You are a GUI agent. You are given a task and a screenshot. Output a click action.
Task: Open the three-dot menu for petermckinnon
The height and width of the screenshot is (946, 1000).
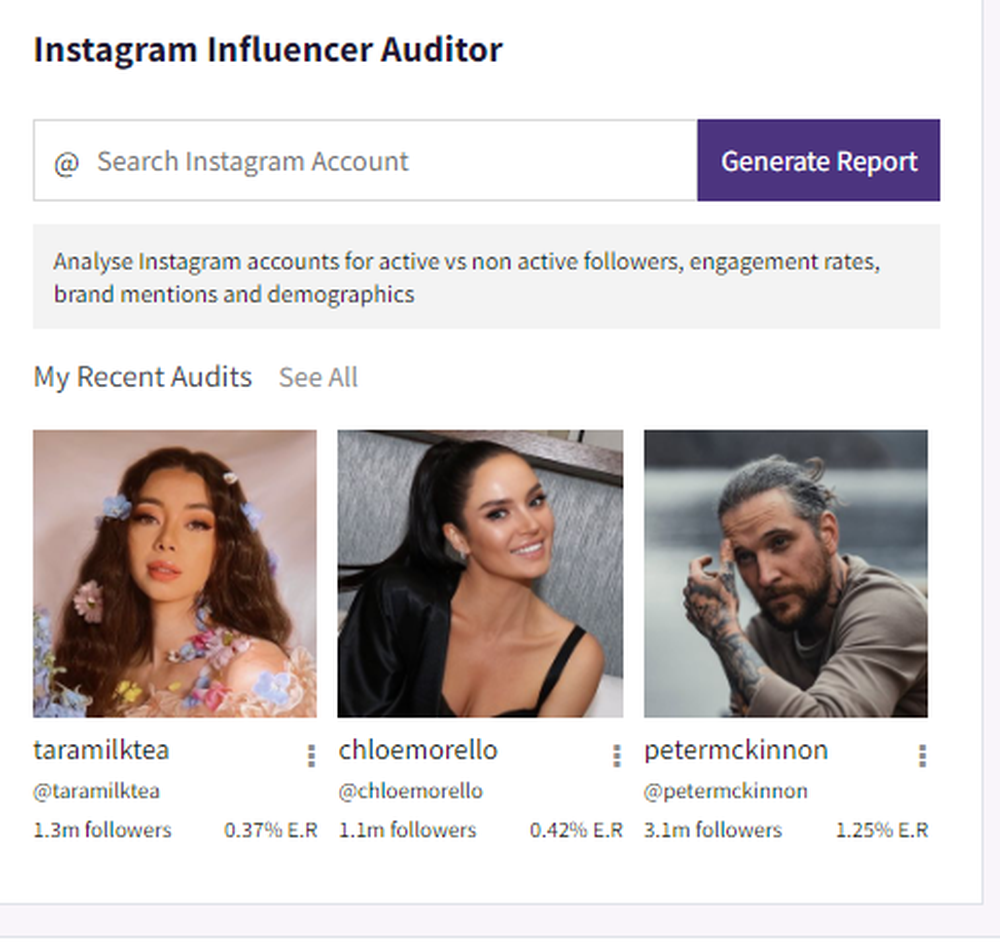coord(922,756)
